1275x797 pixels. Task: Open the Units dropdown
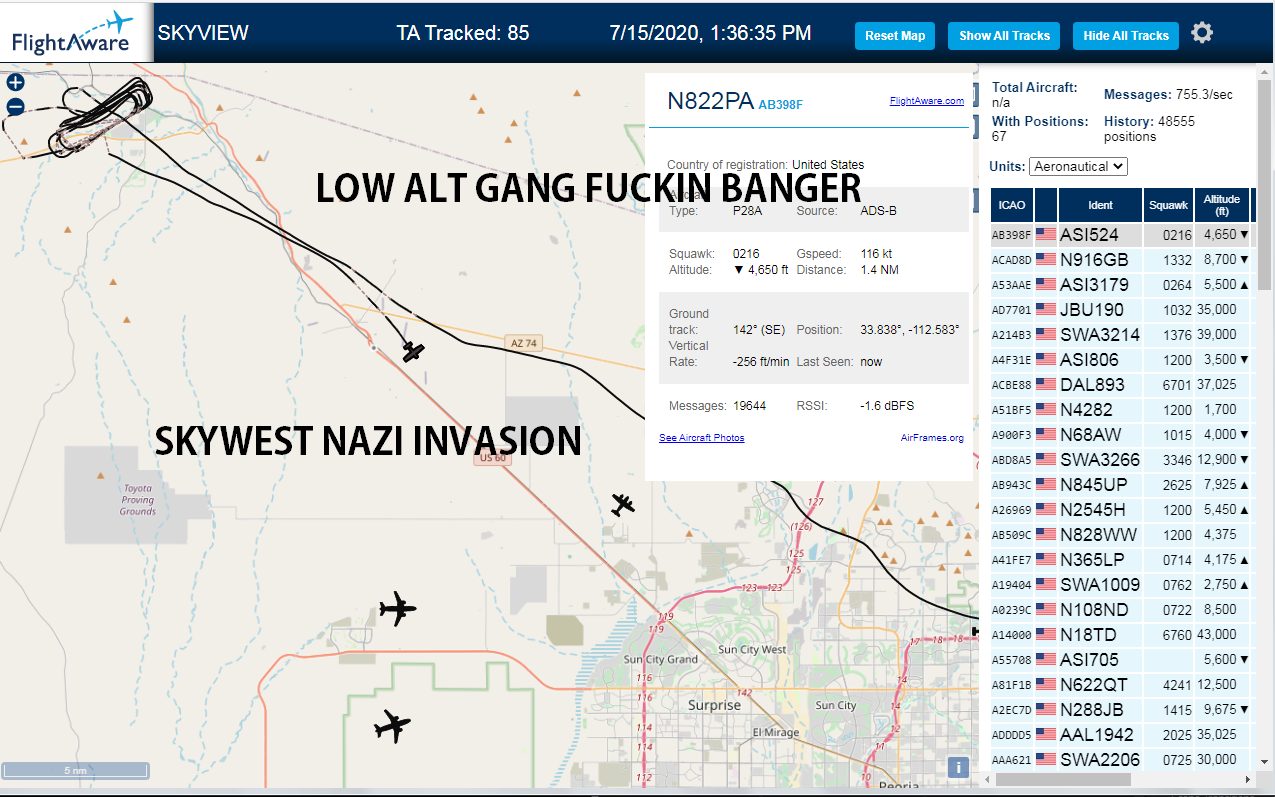[1078, 166]
